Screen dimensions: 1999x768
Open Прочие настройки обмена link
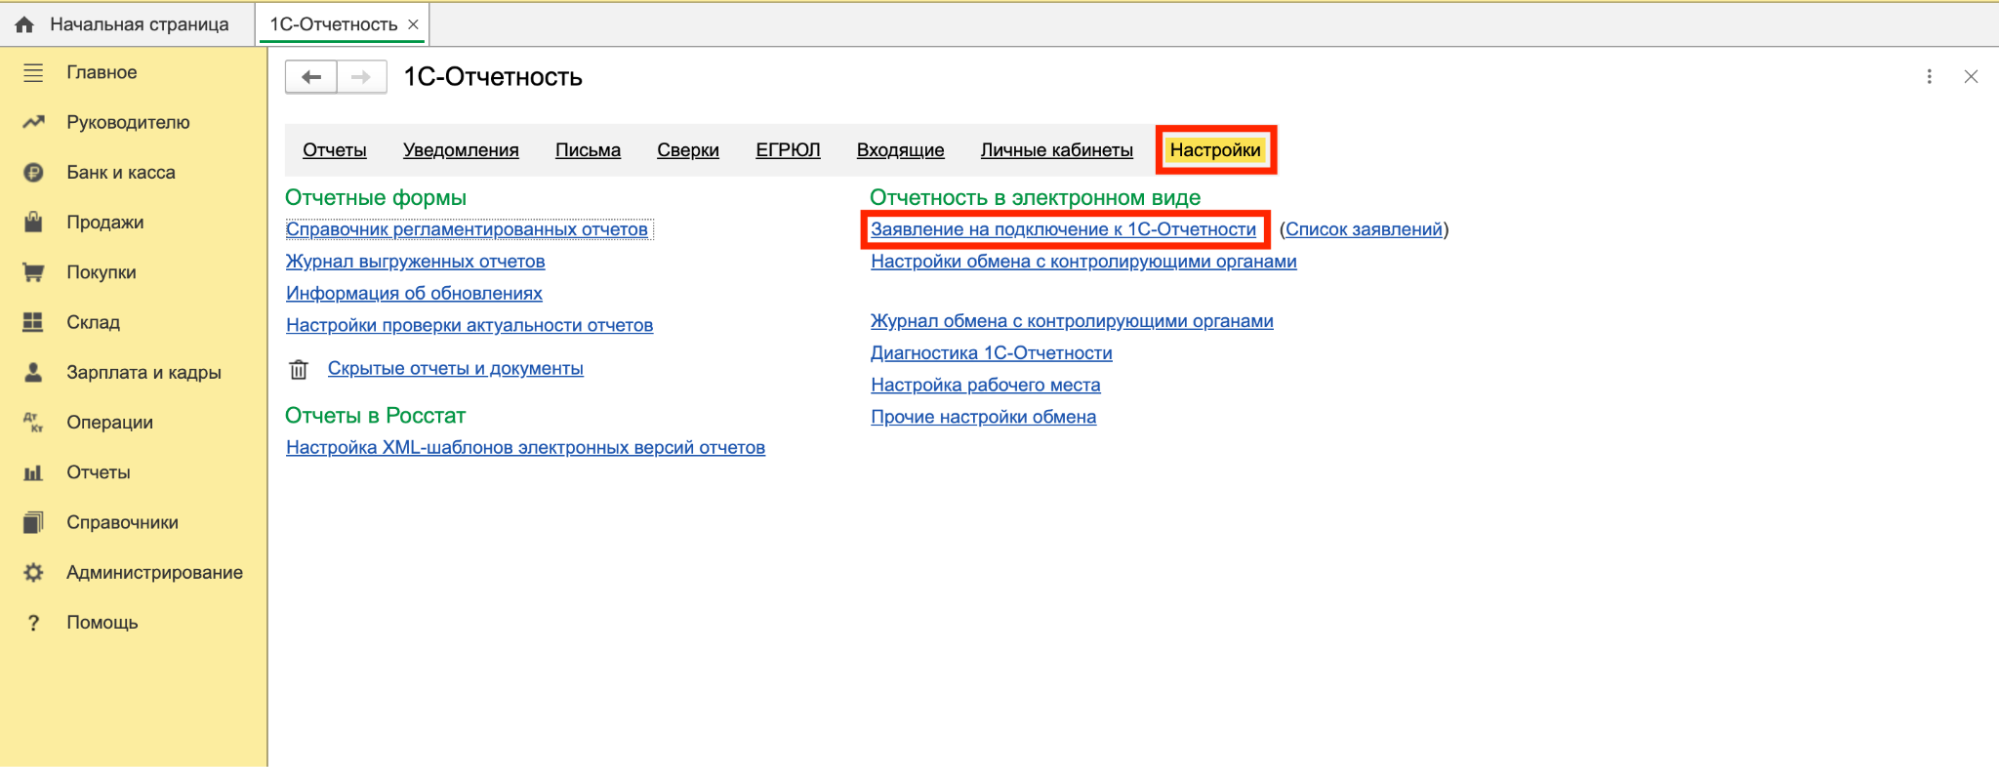click(x=983, y=417)
